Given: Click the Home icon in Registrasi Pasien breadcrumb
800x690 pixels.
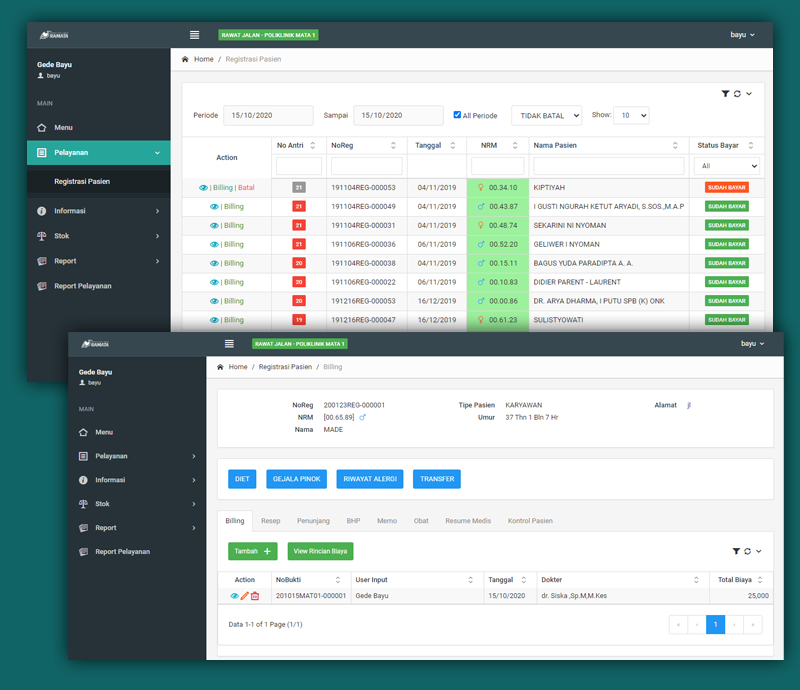Looking at the screenshot, I should point(186,60).
